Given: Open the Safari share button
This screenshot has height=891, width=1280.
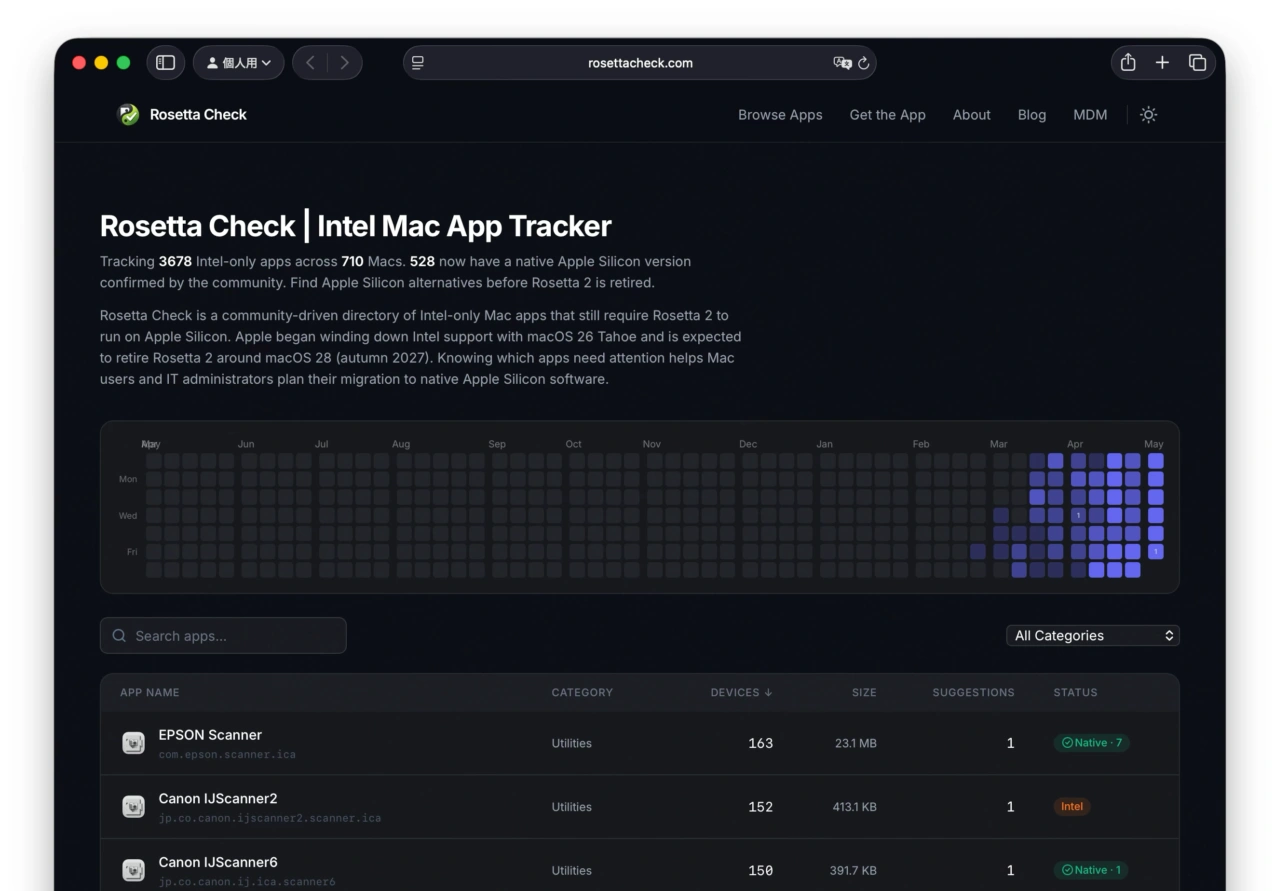Looking at the screenshot, I should click(1128, 62).
